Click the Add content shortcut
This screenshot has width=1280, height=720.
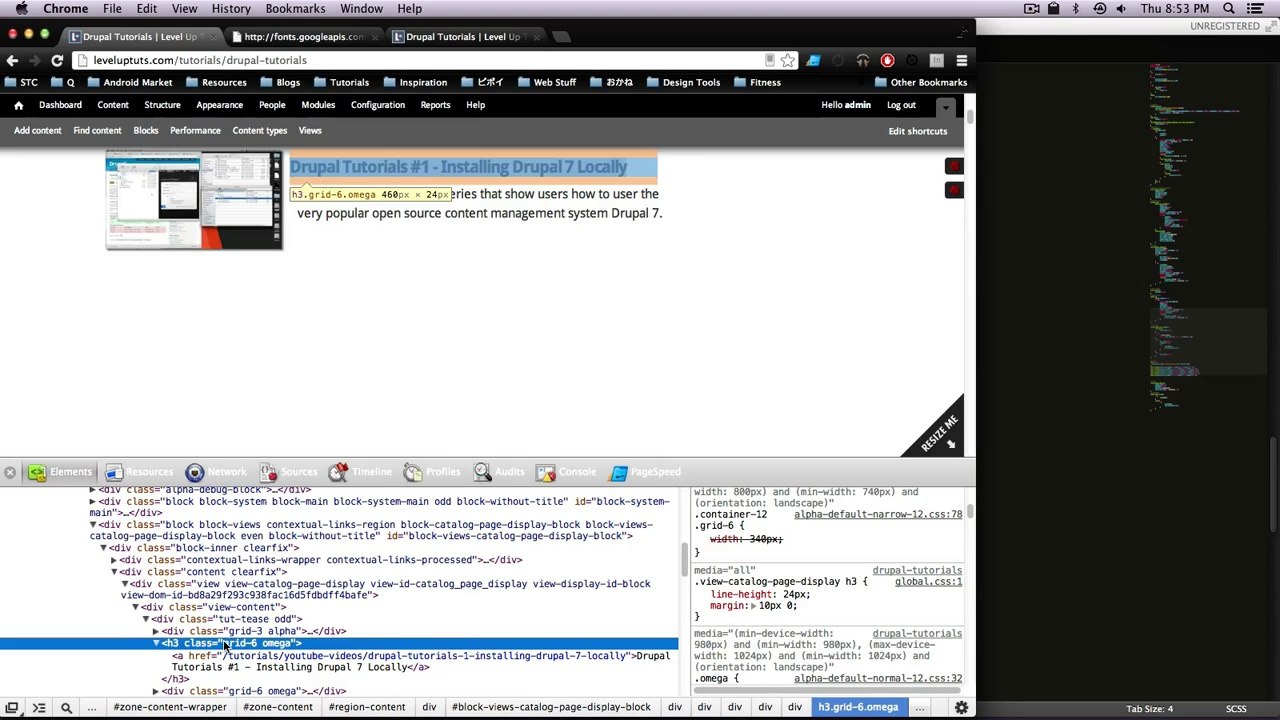37,130
